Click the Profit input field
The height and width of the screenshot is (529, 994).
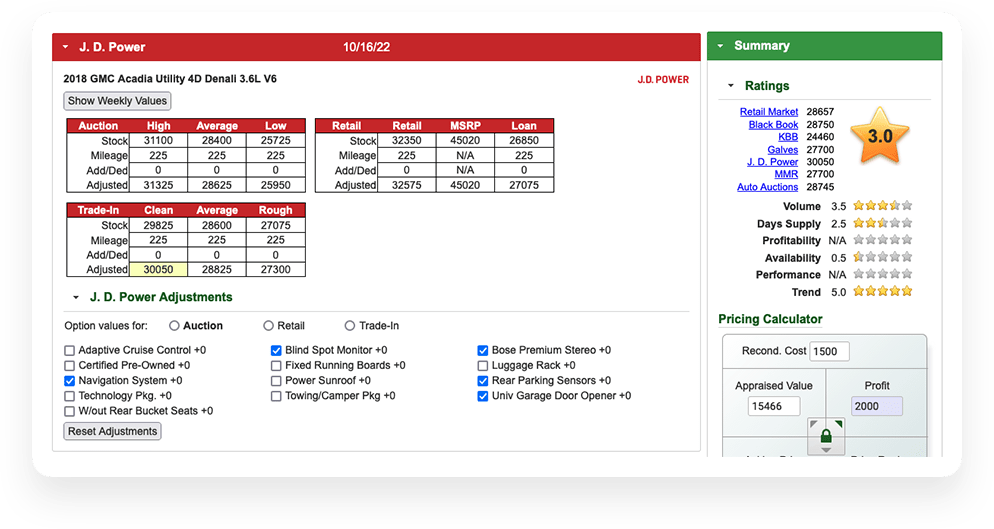coord(876,406)
